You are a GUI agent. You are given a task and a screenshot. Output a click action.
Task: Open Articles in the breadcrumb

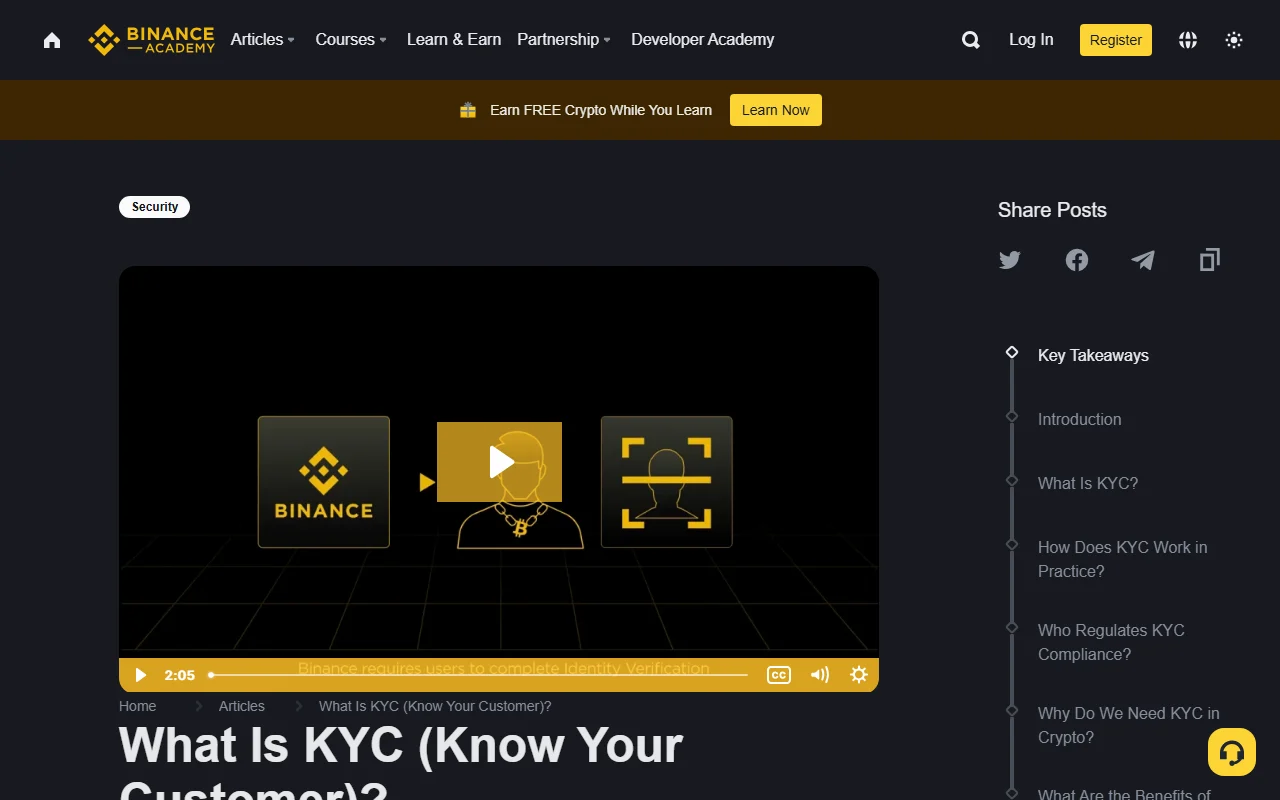[x=242, y=706]
